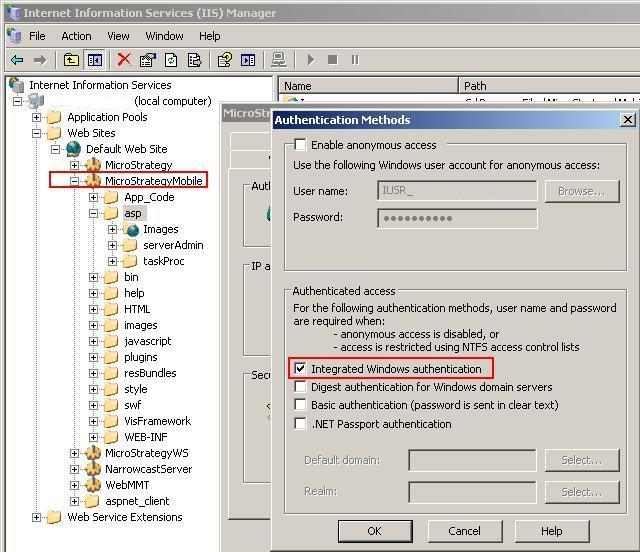Check Basic authentication option
The width and height of the screenshot is (640, 552).
click(x=300, y=405)
